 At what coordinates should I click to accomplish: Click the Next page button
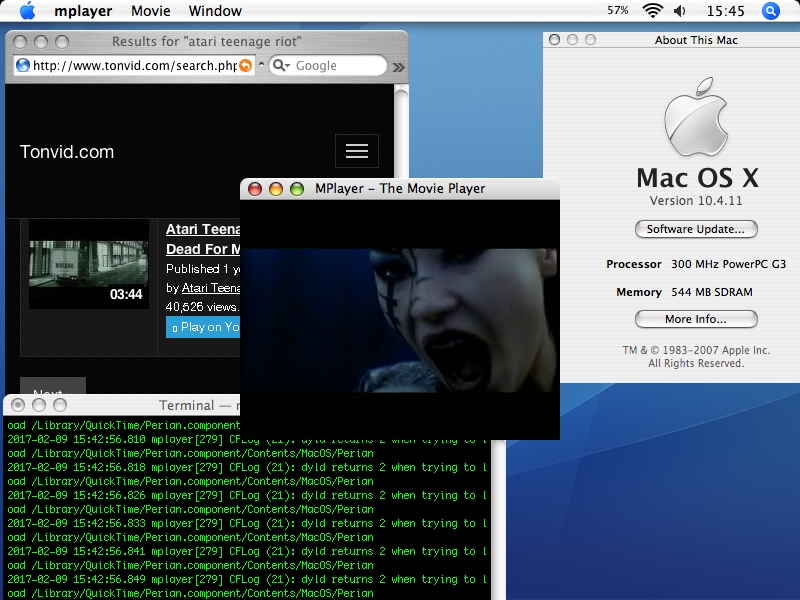tap(53, 386)
